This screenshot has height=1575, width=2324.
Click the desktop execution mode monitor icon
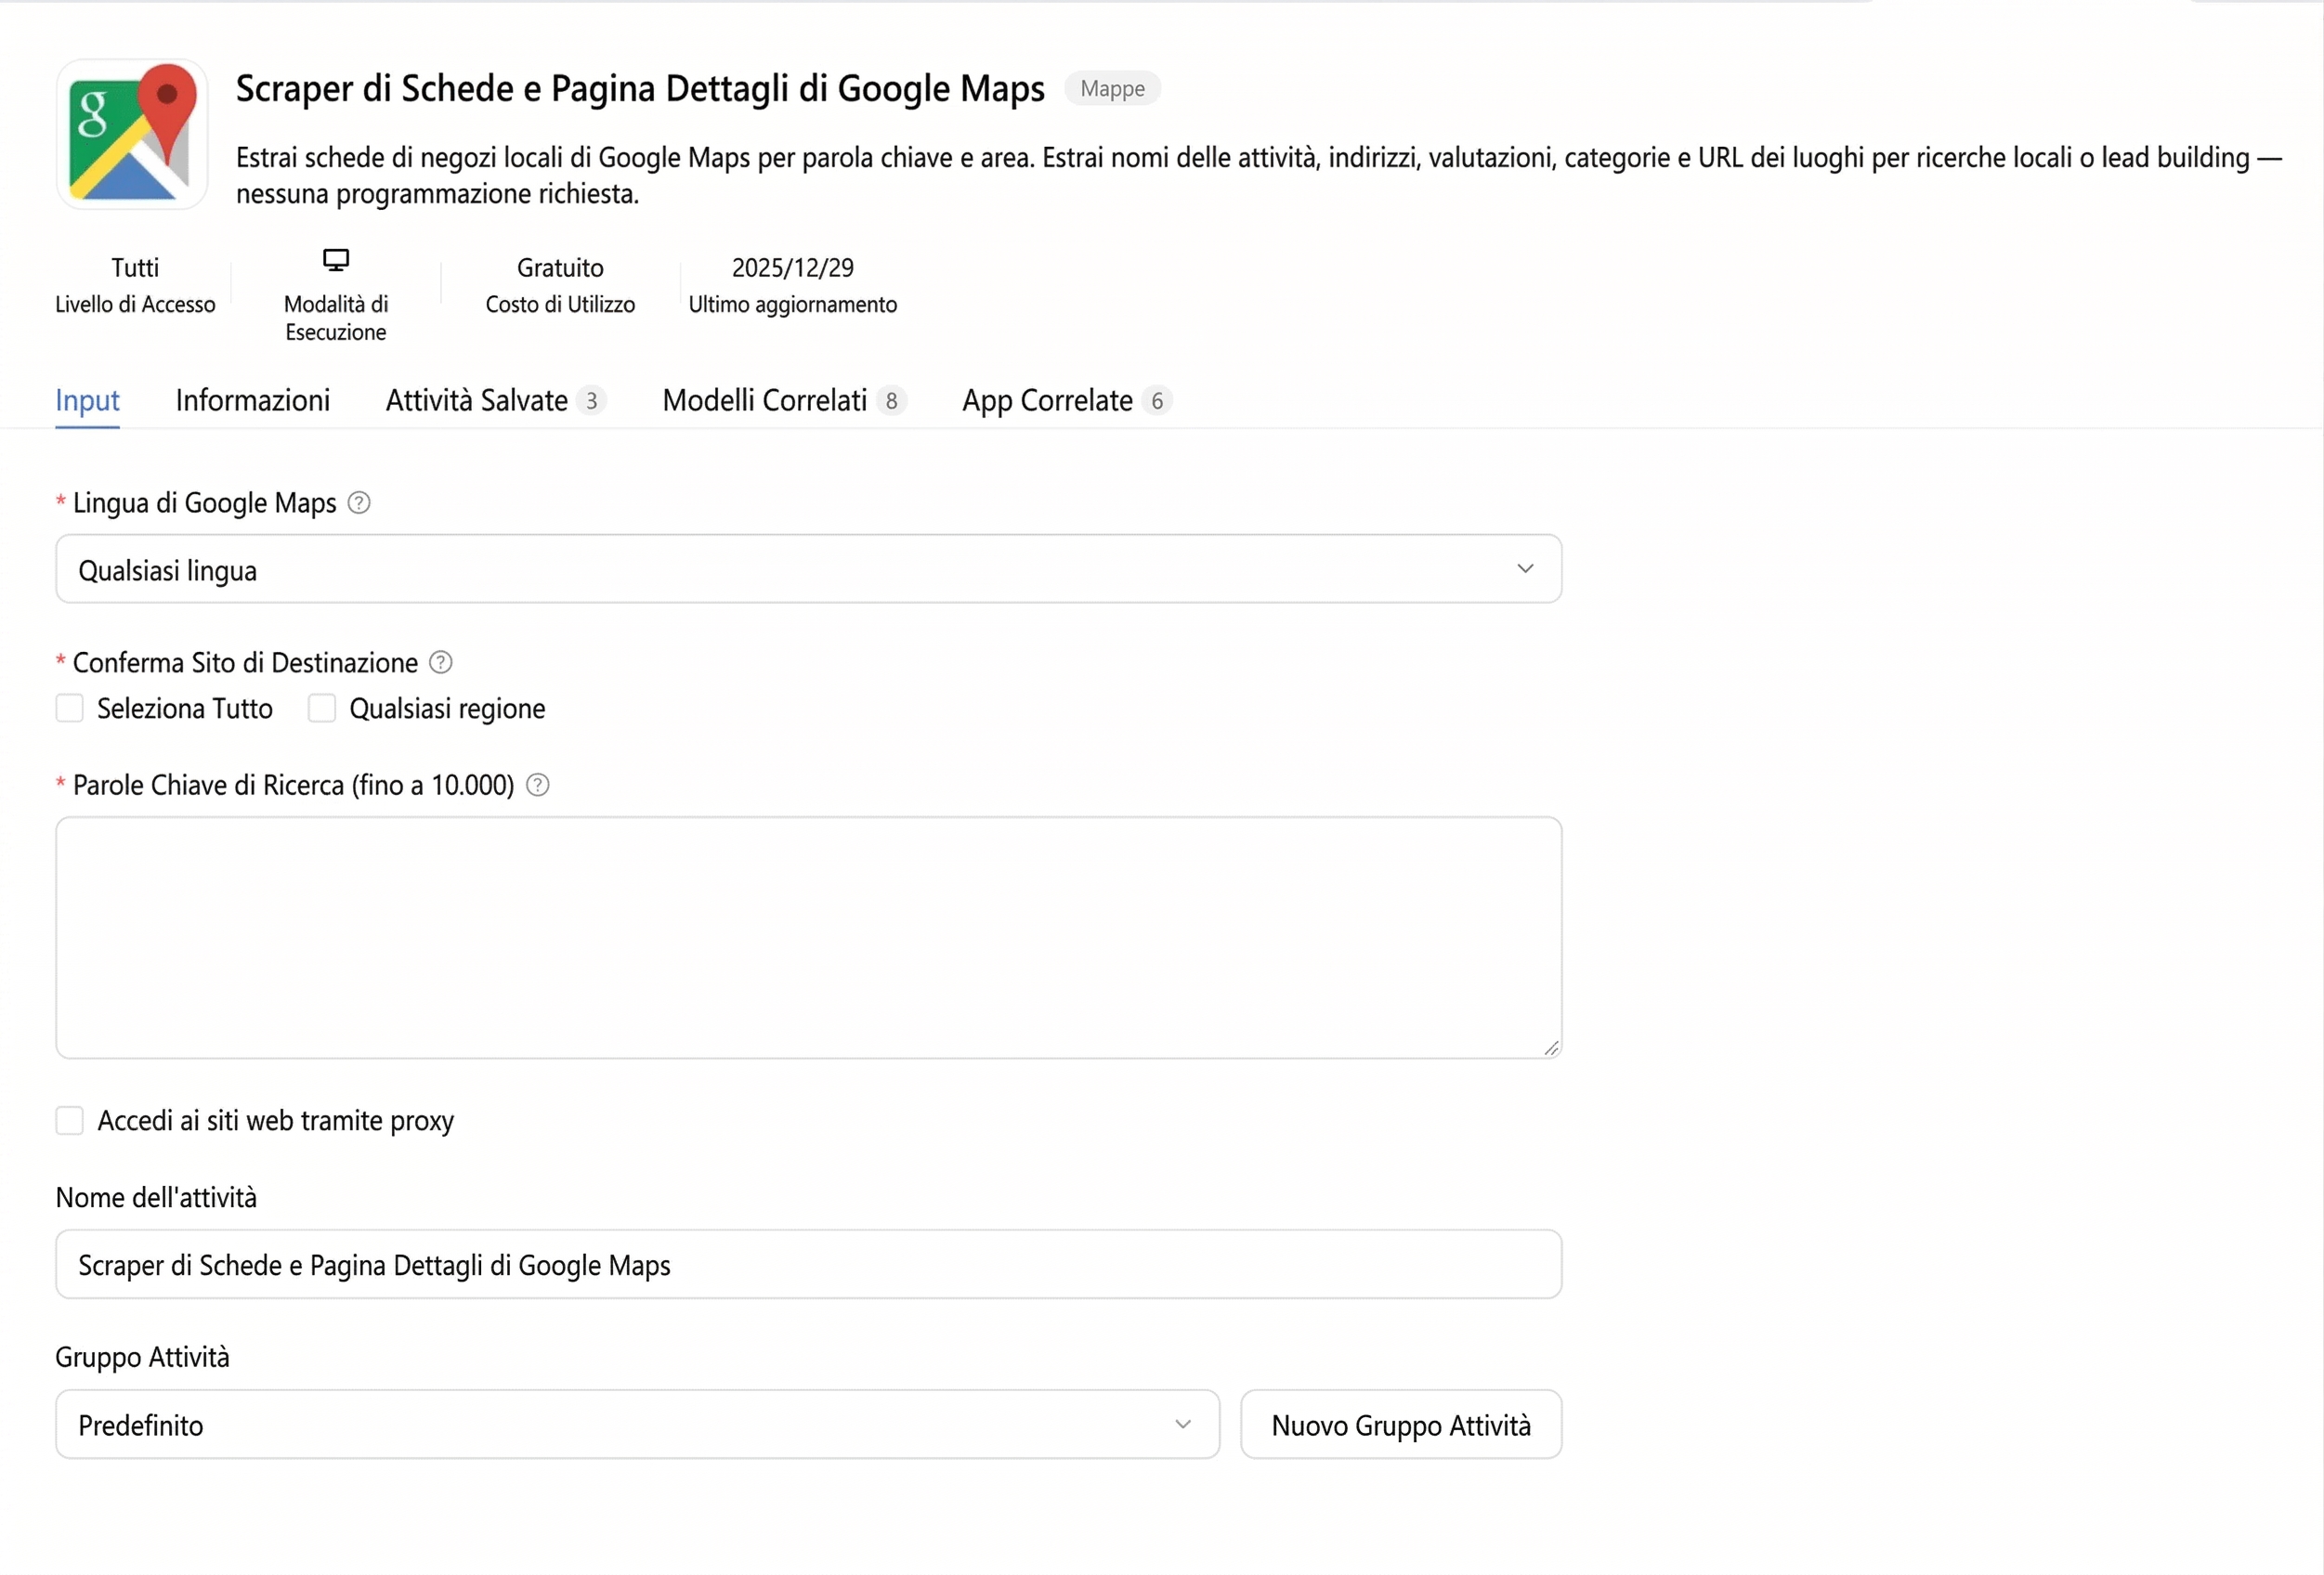tap(336, 260)
